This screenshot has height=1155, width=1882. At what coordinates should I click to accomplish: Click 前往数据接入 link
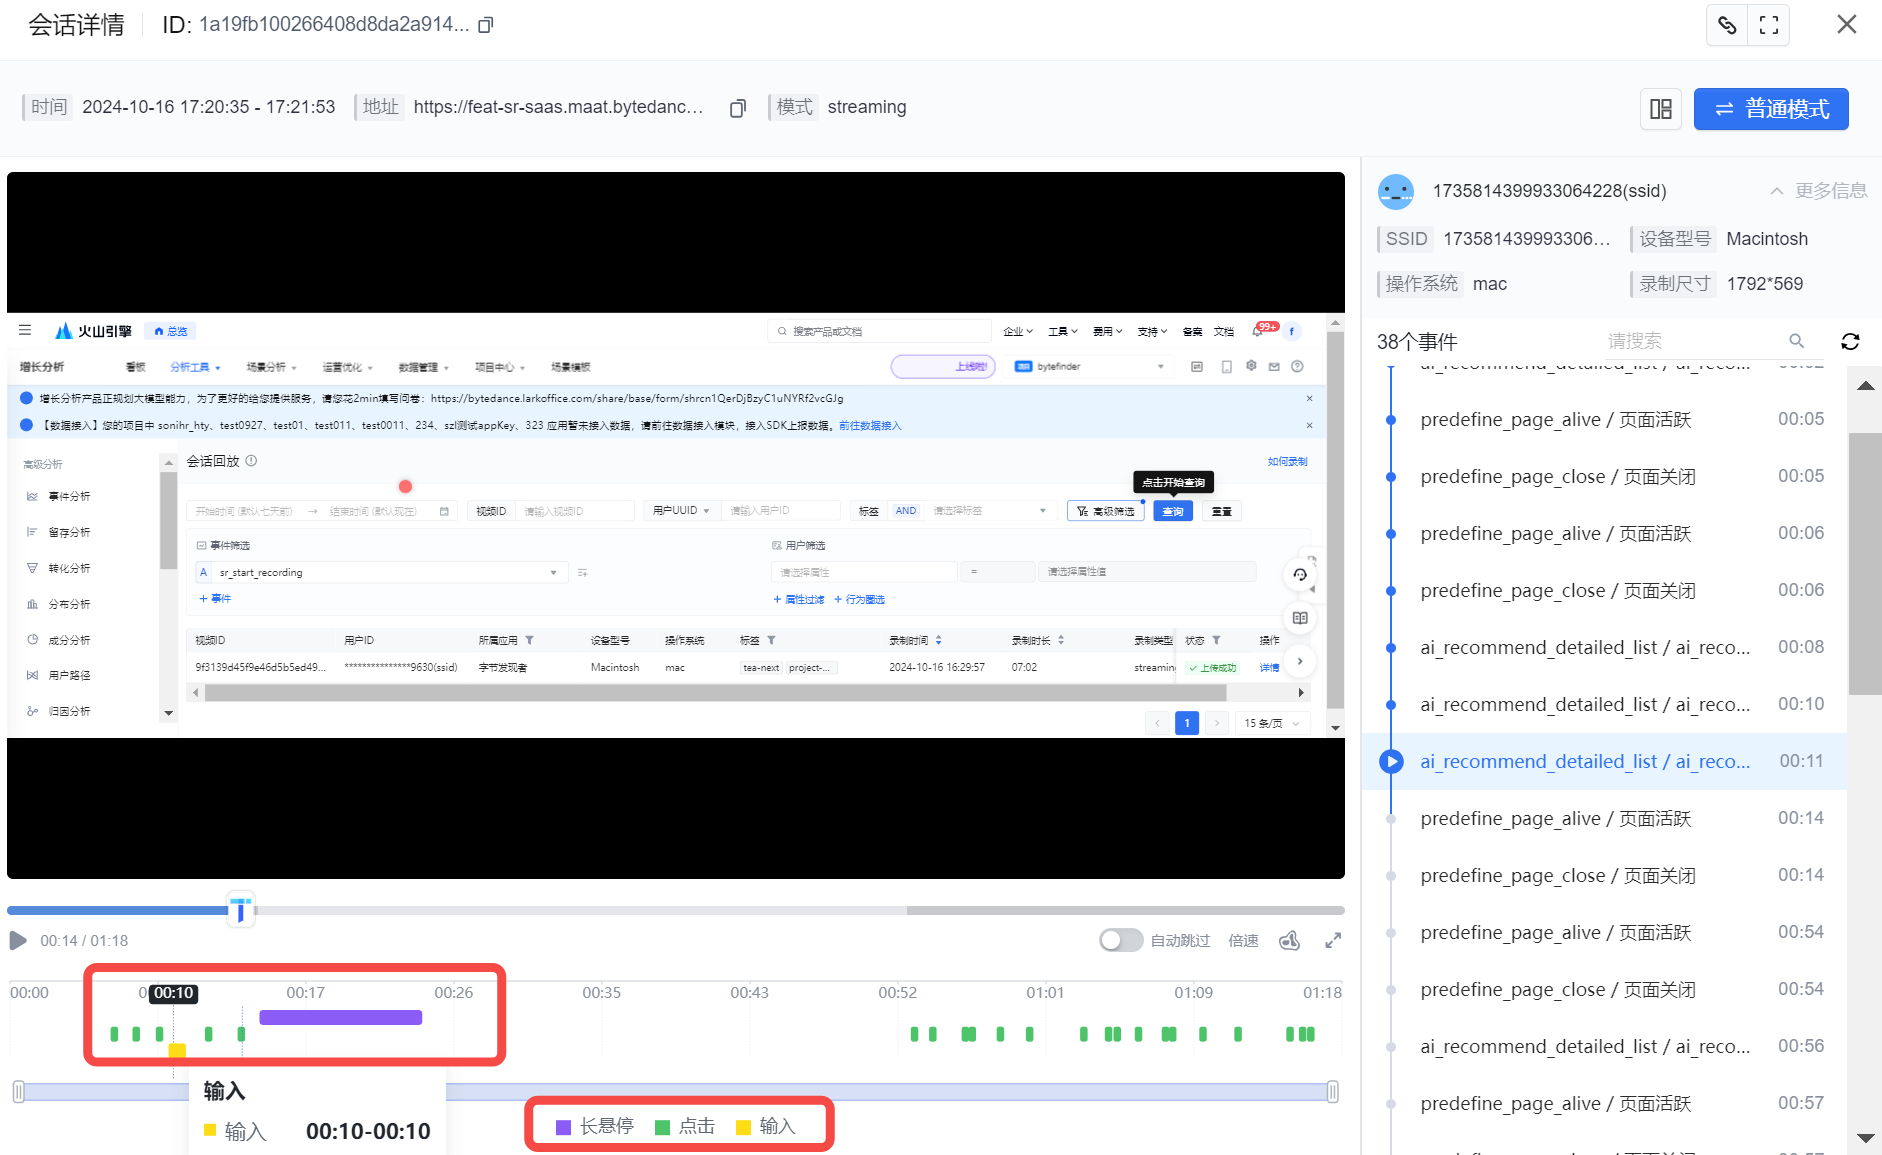(x=870, y=426)
